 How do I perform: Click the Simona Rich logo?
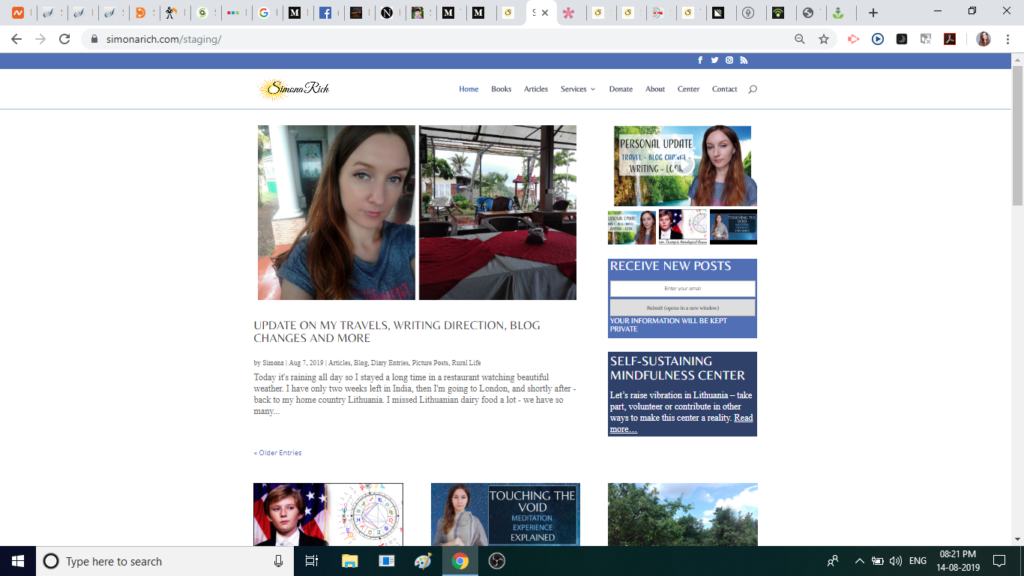click(295, 89)
